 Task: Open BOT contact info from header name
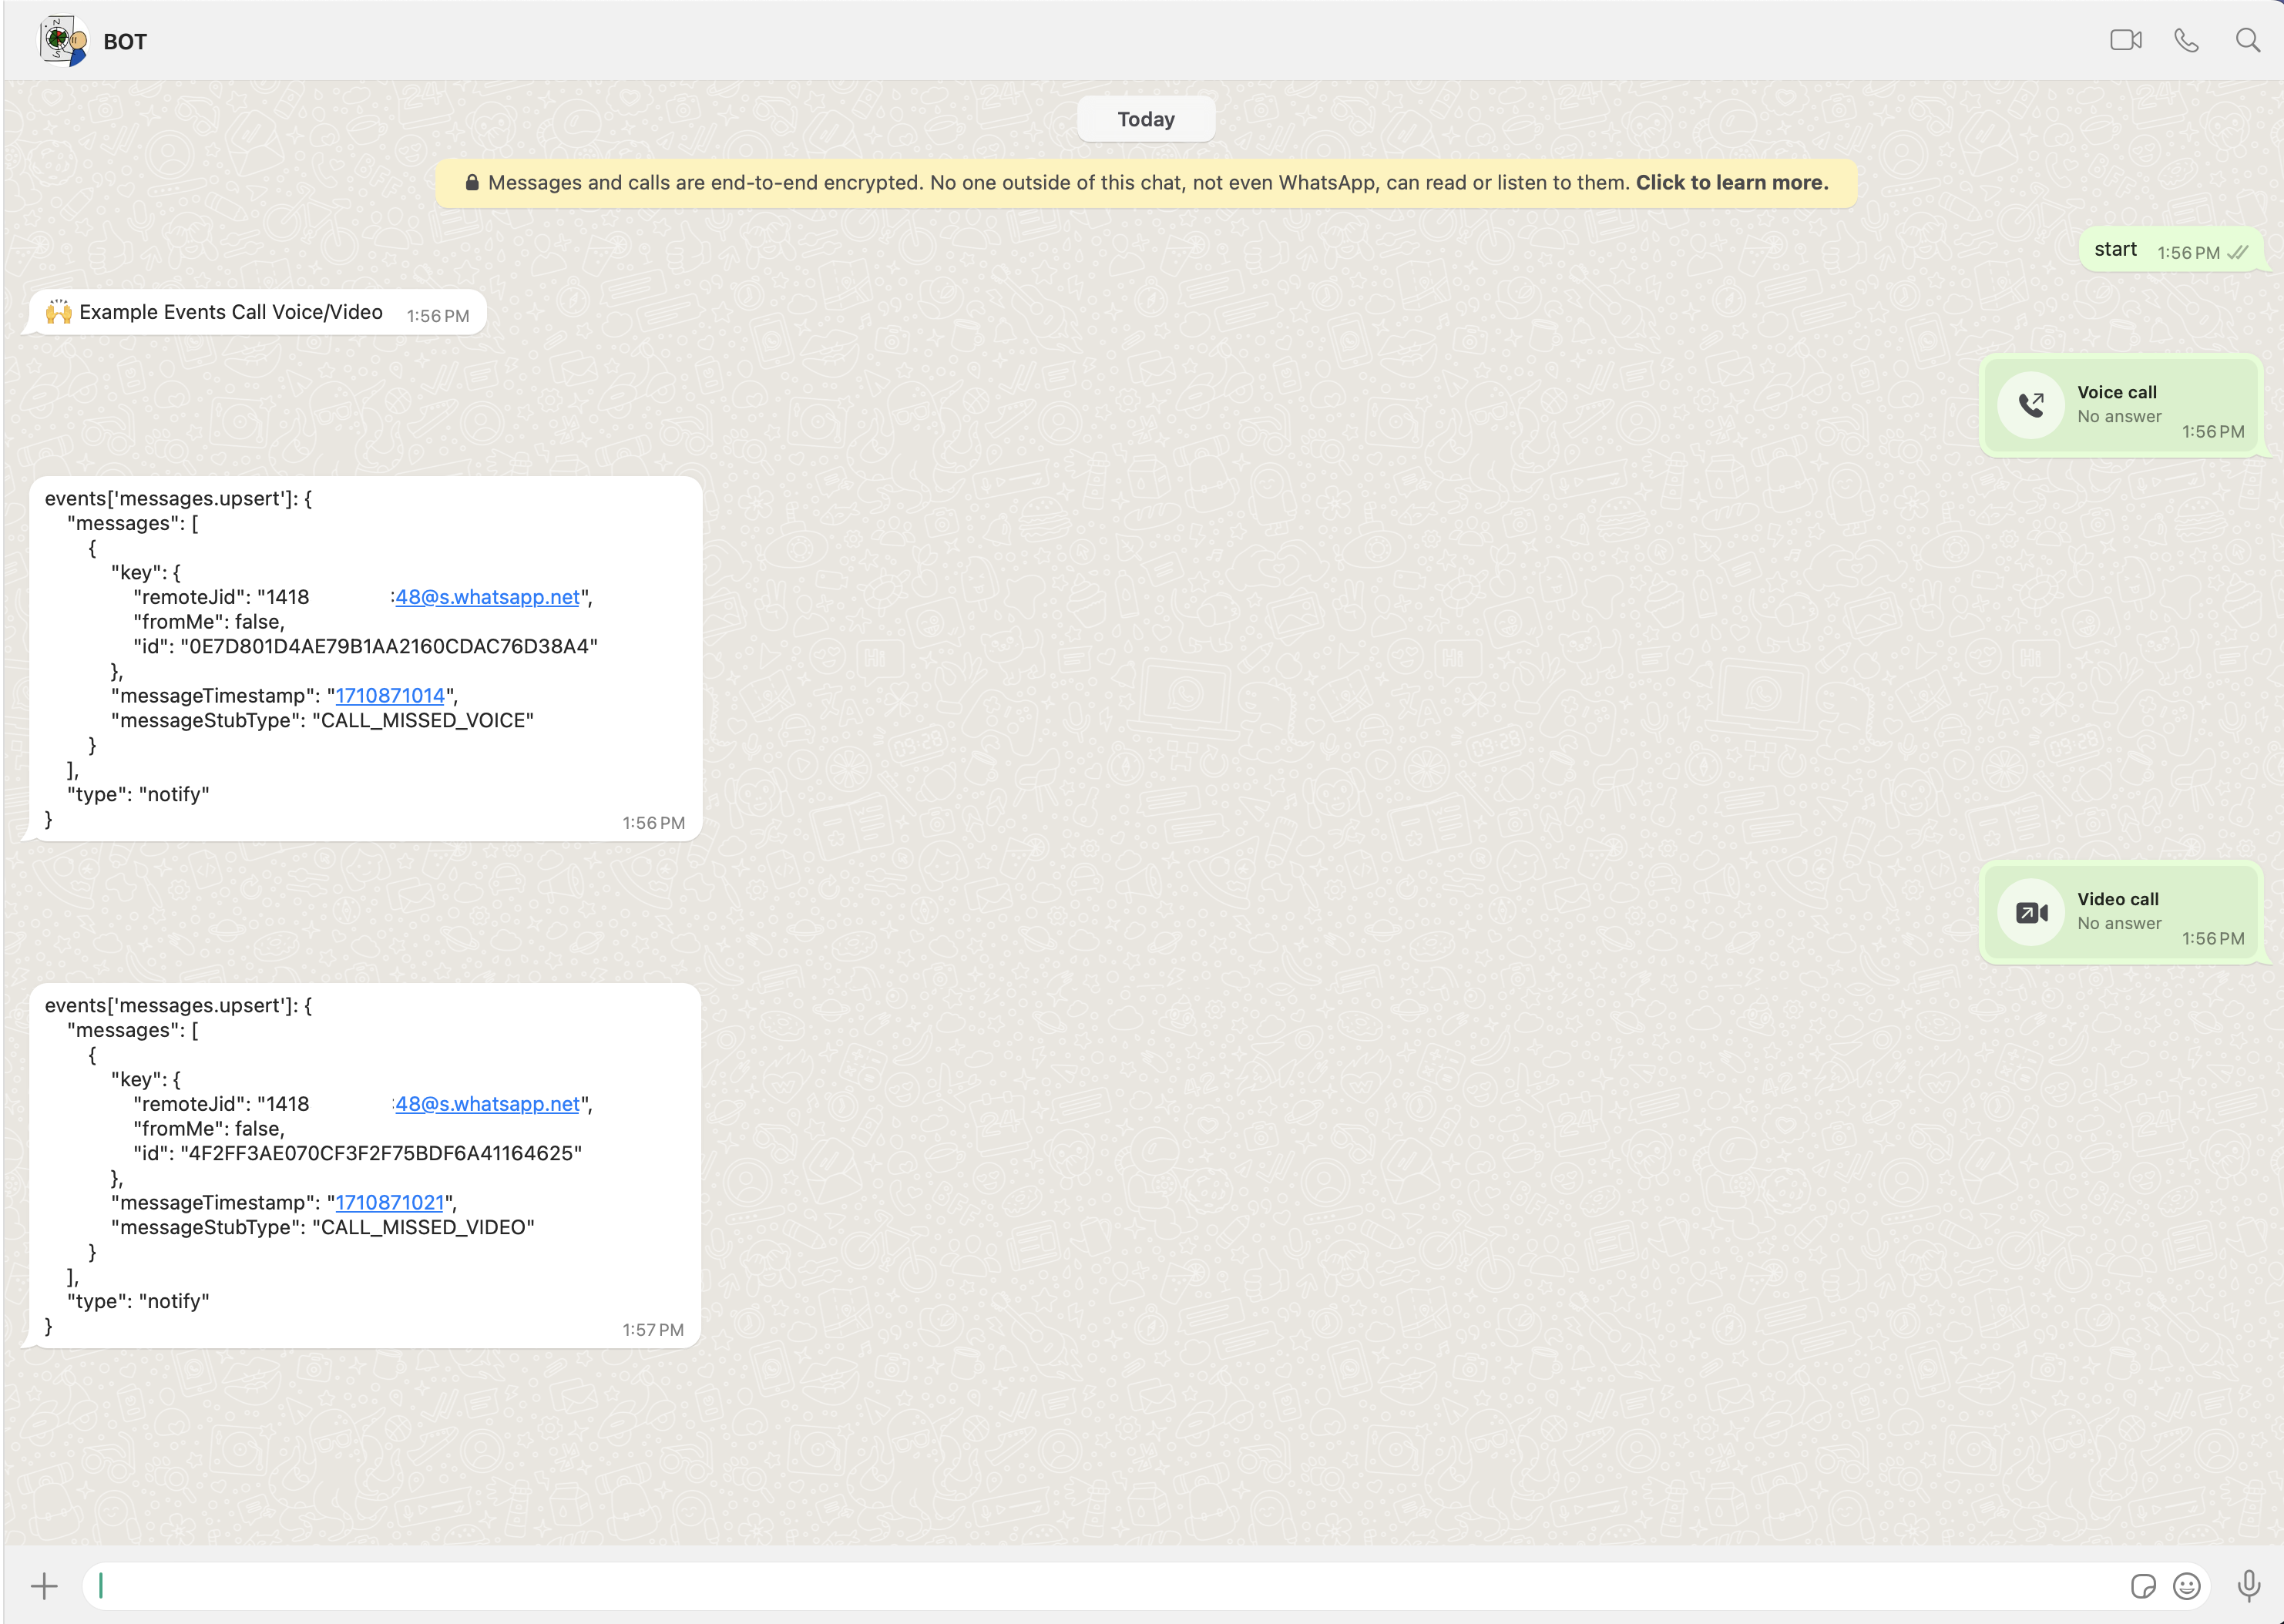(x=125, y=42)
